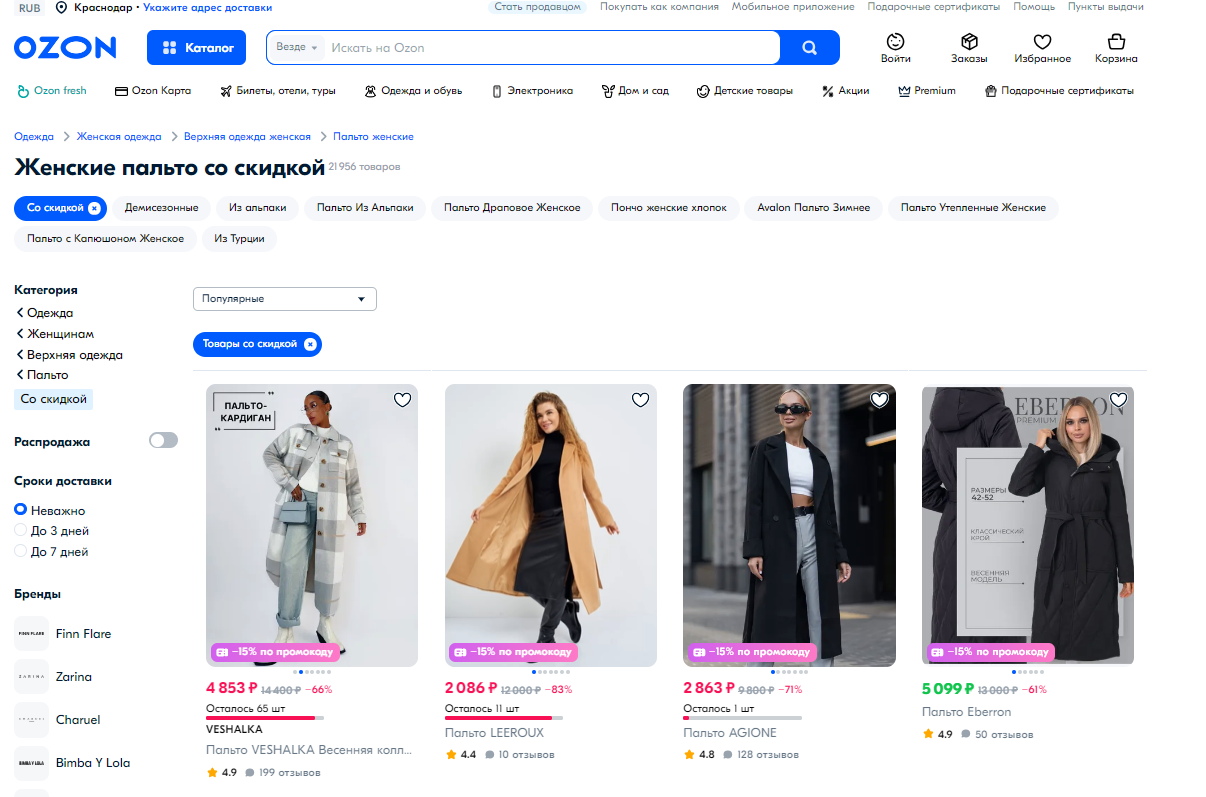The height and width of the screenshot is (797, 1206).
Task: Click the Укажите адрес доставки link
Action: tap(207, 7)
